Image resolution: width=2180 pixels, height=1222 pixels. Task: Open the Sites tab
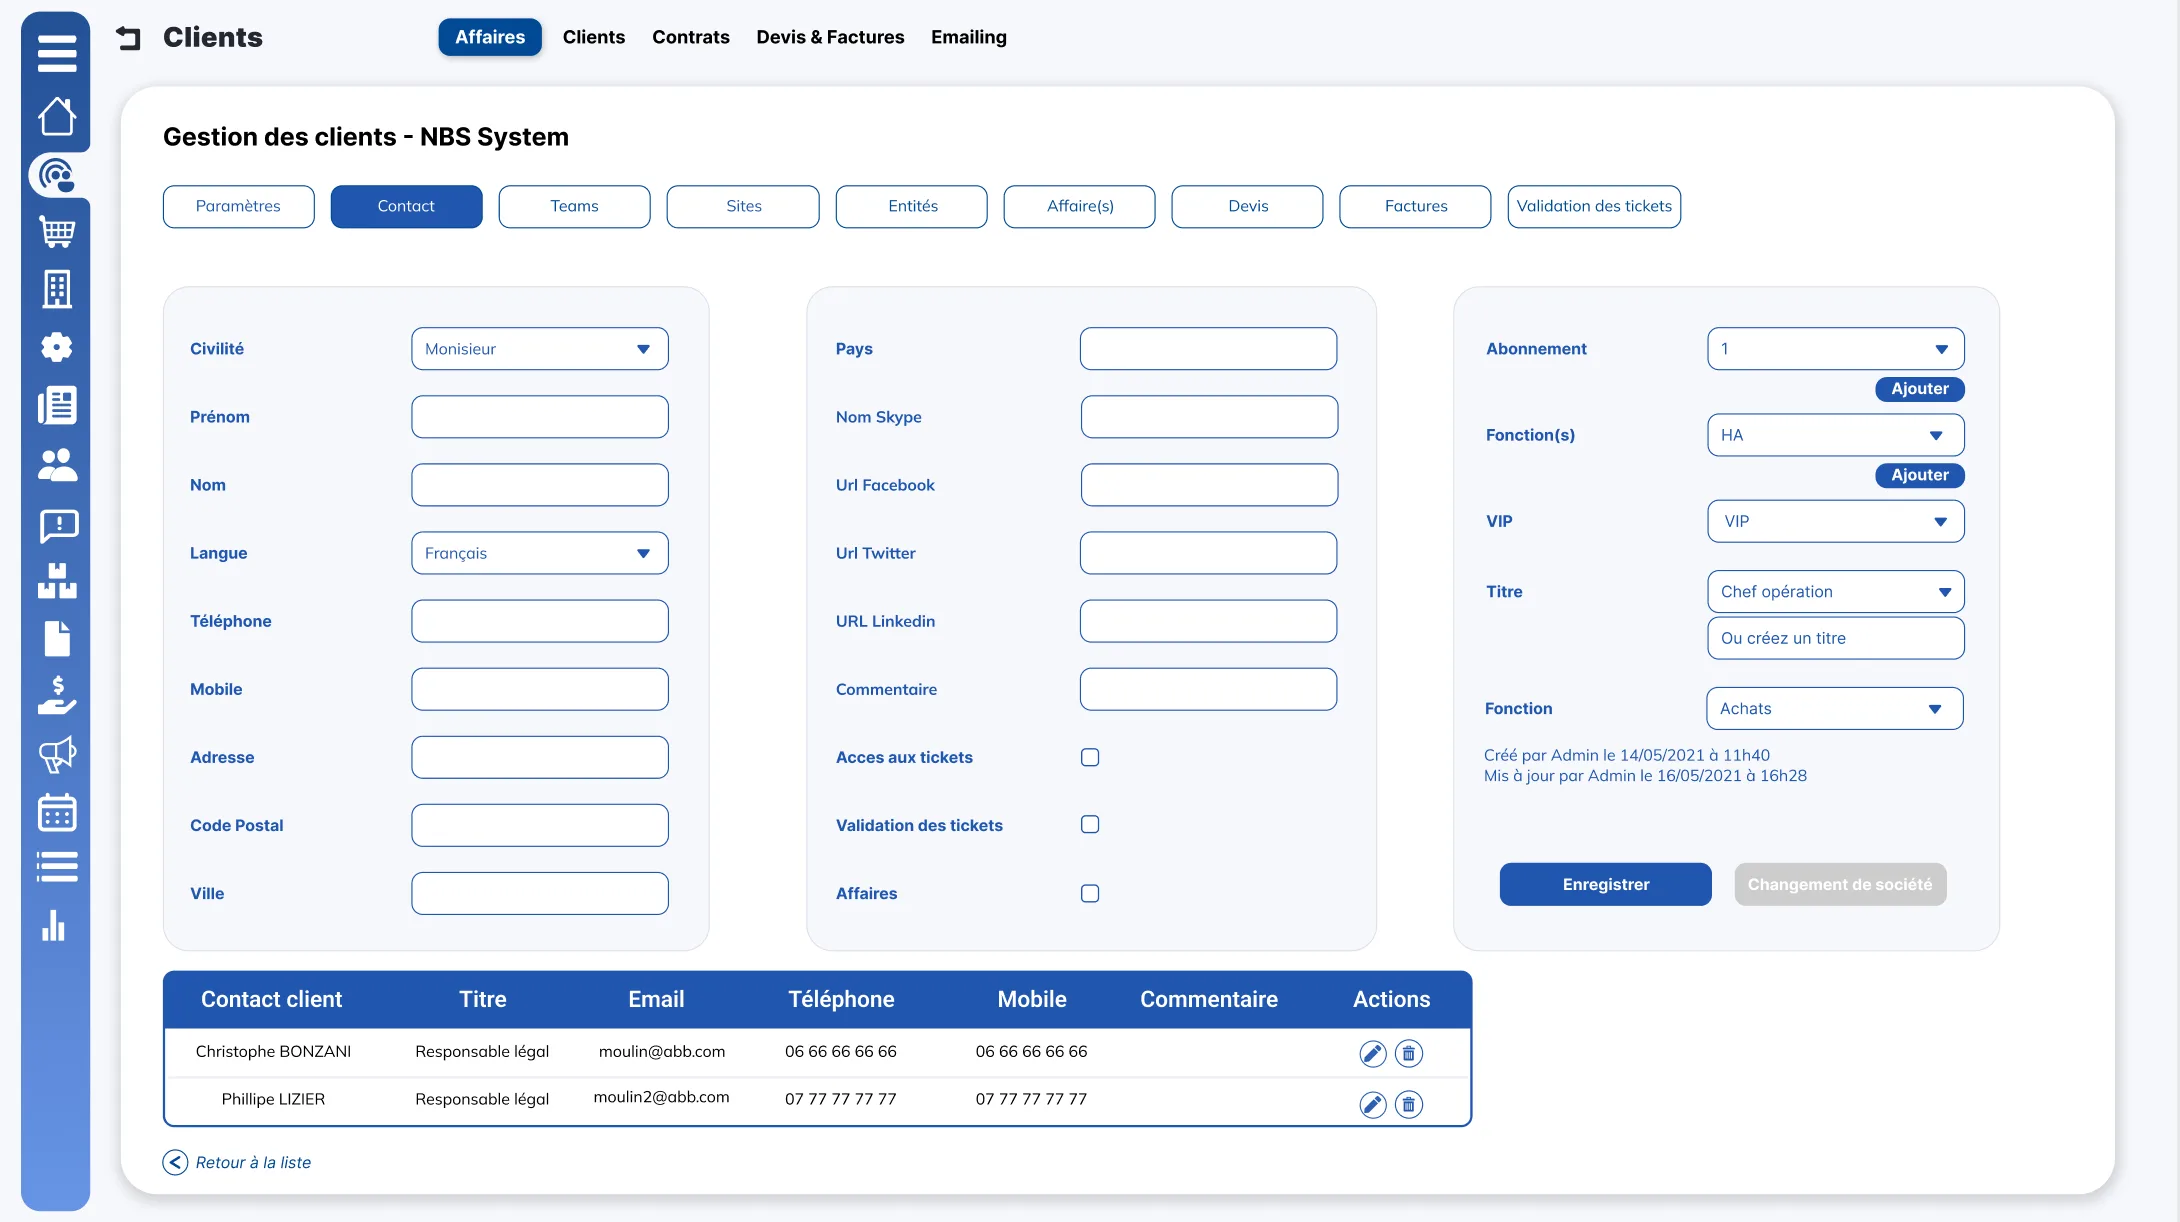tap(743, 206)
